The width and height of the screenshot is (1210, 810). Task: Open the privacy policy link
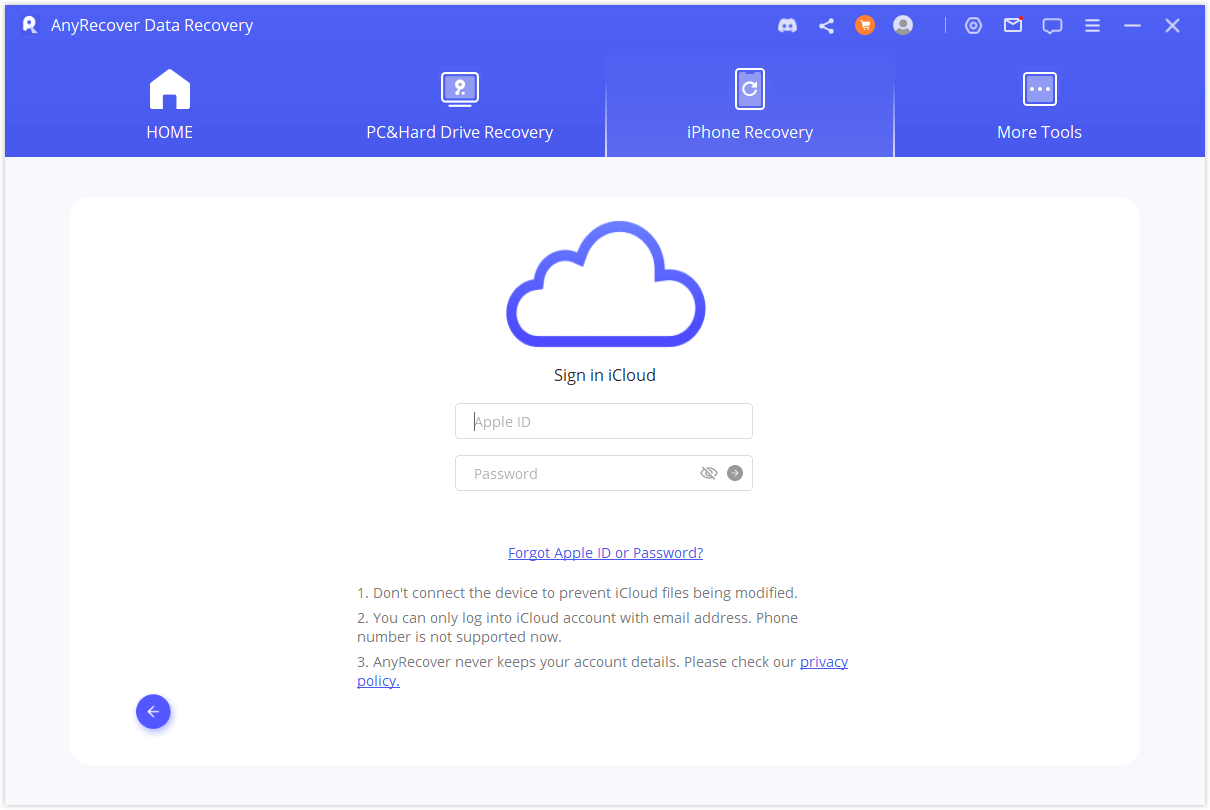[x=823, y=662]
